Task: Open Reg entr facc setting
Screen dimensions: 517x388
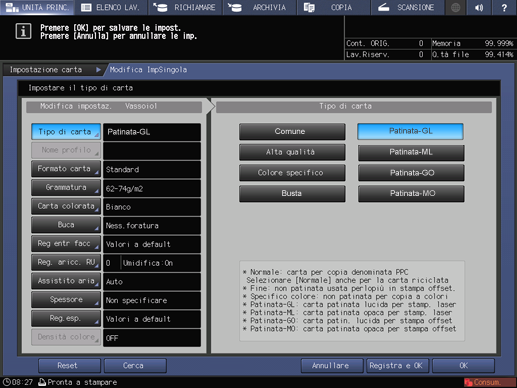Action: coord(66,244)
